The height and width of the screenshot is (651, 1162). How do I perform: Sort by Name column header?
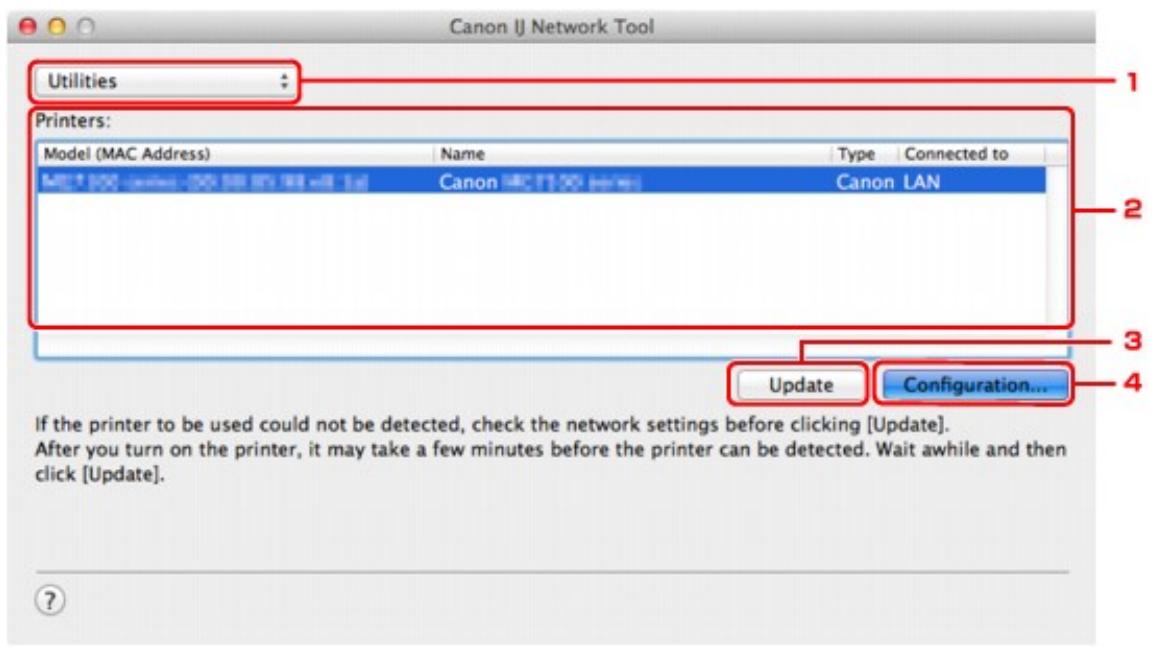tap(631, 153)
